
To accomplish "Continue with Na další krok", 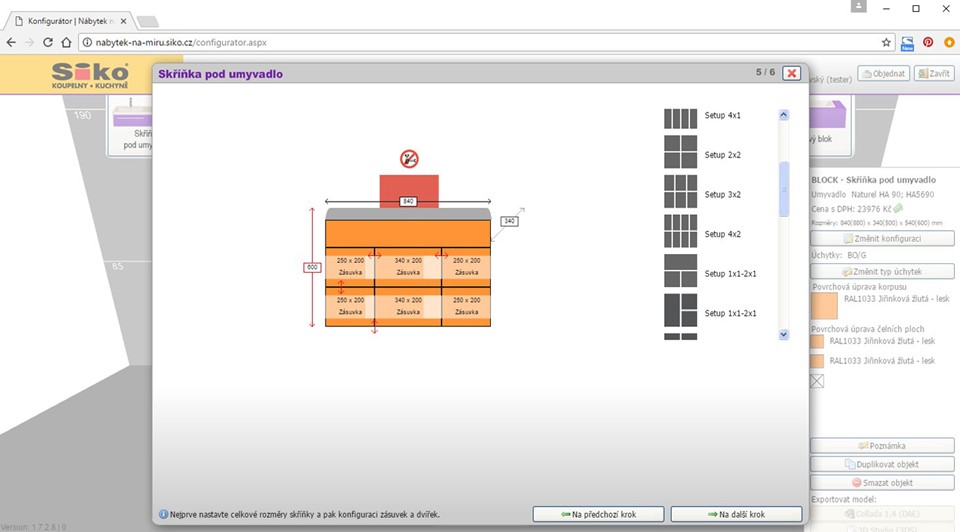I will click(x=736, y=514).
